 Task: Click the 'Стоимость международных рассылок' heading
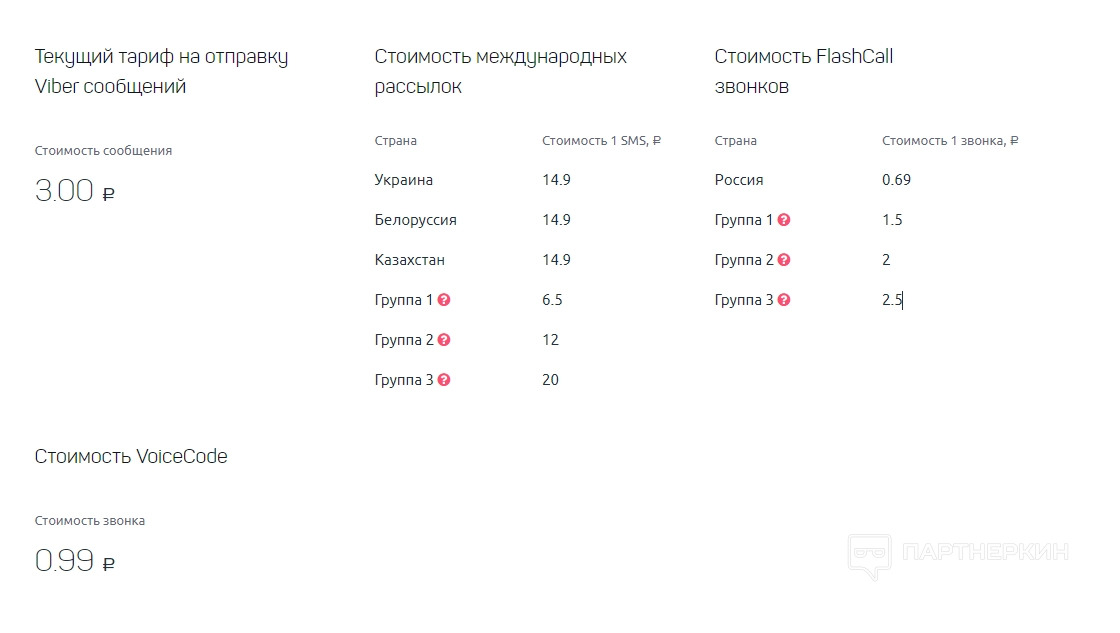click(x=500, y=71)
